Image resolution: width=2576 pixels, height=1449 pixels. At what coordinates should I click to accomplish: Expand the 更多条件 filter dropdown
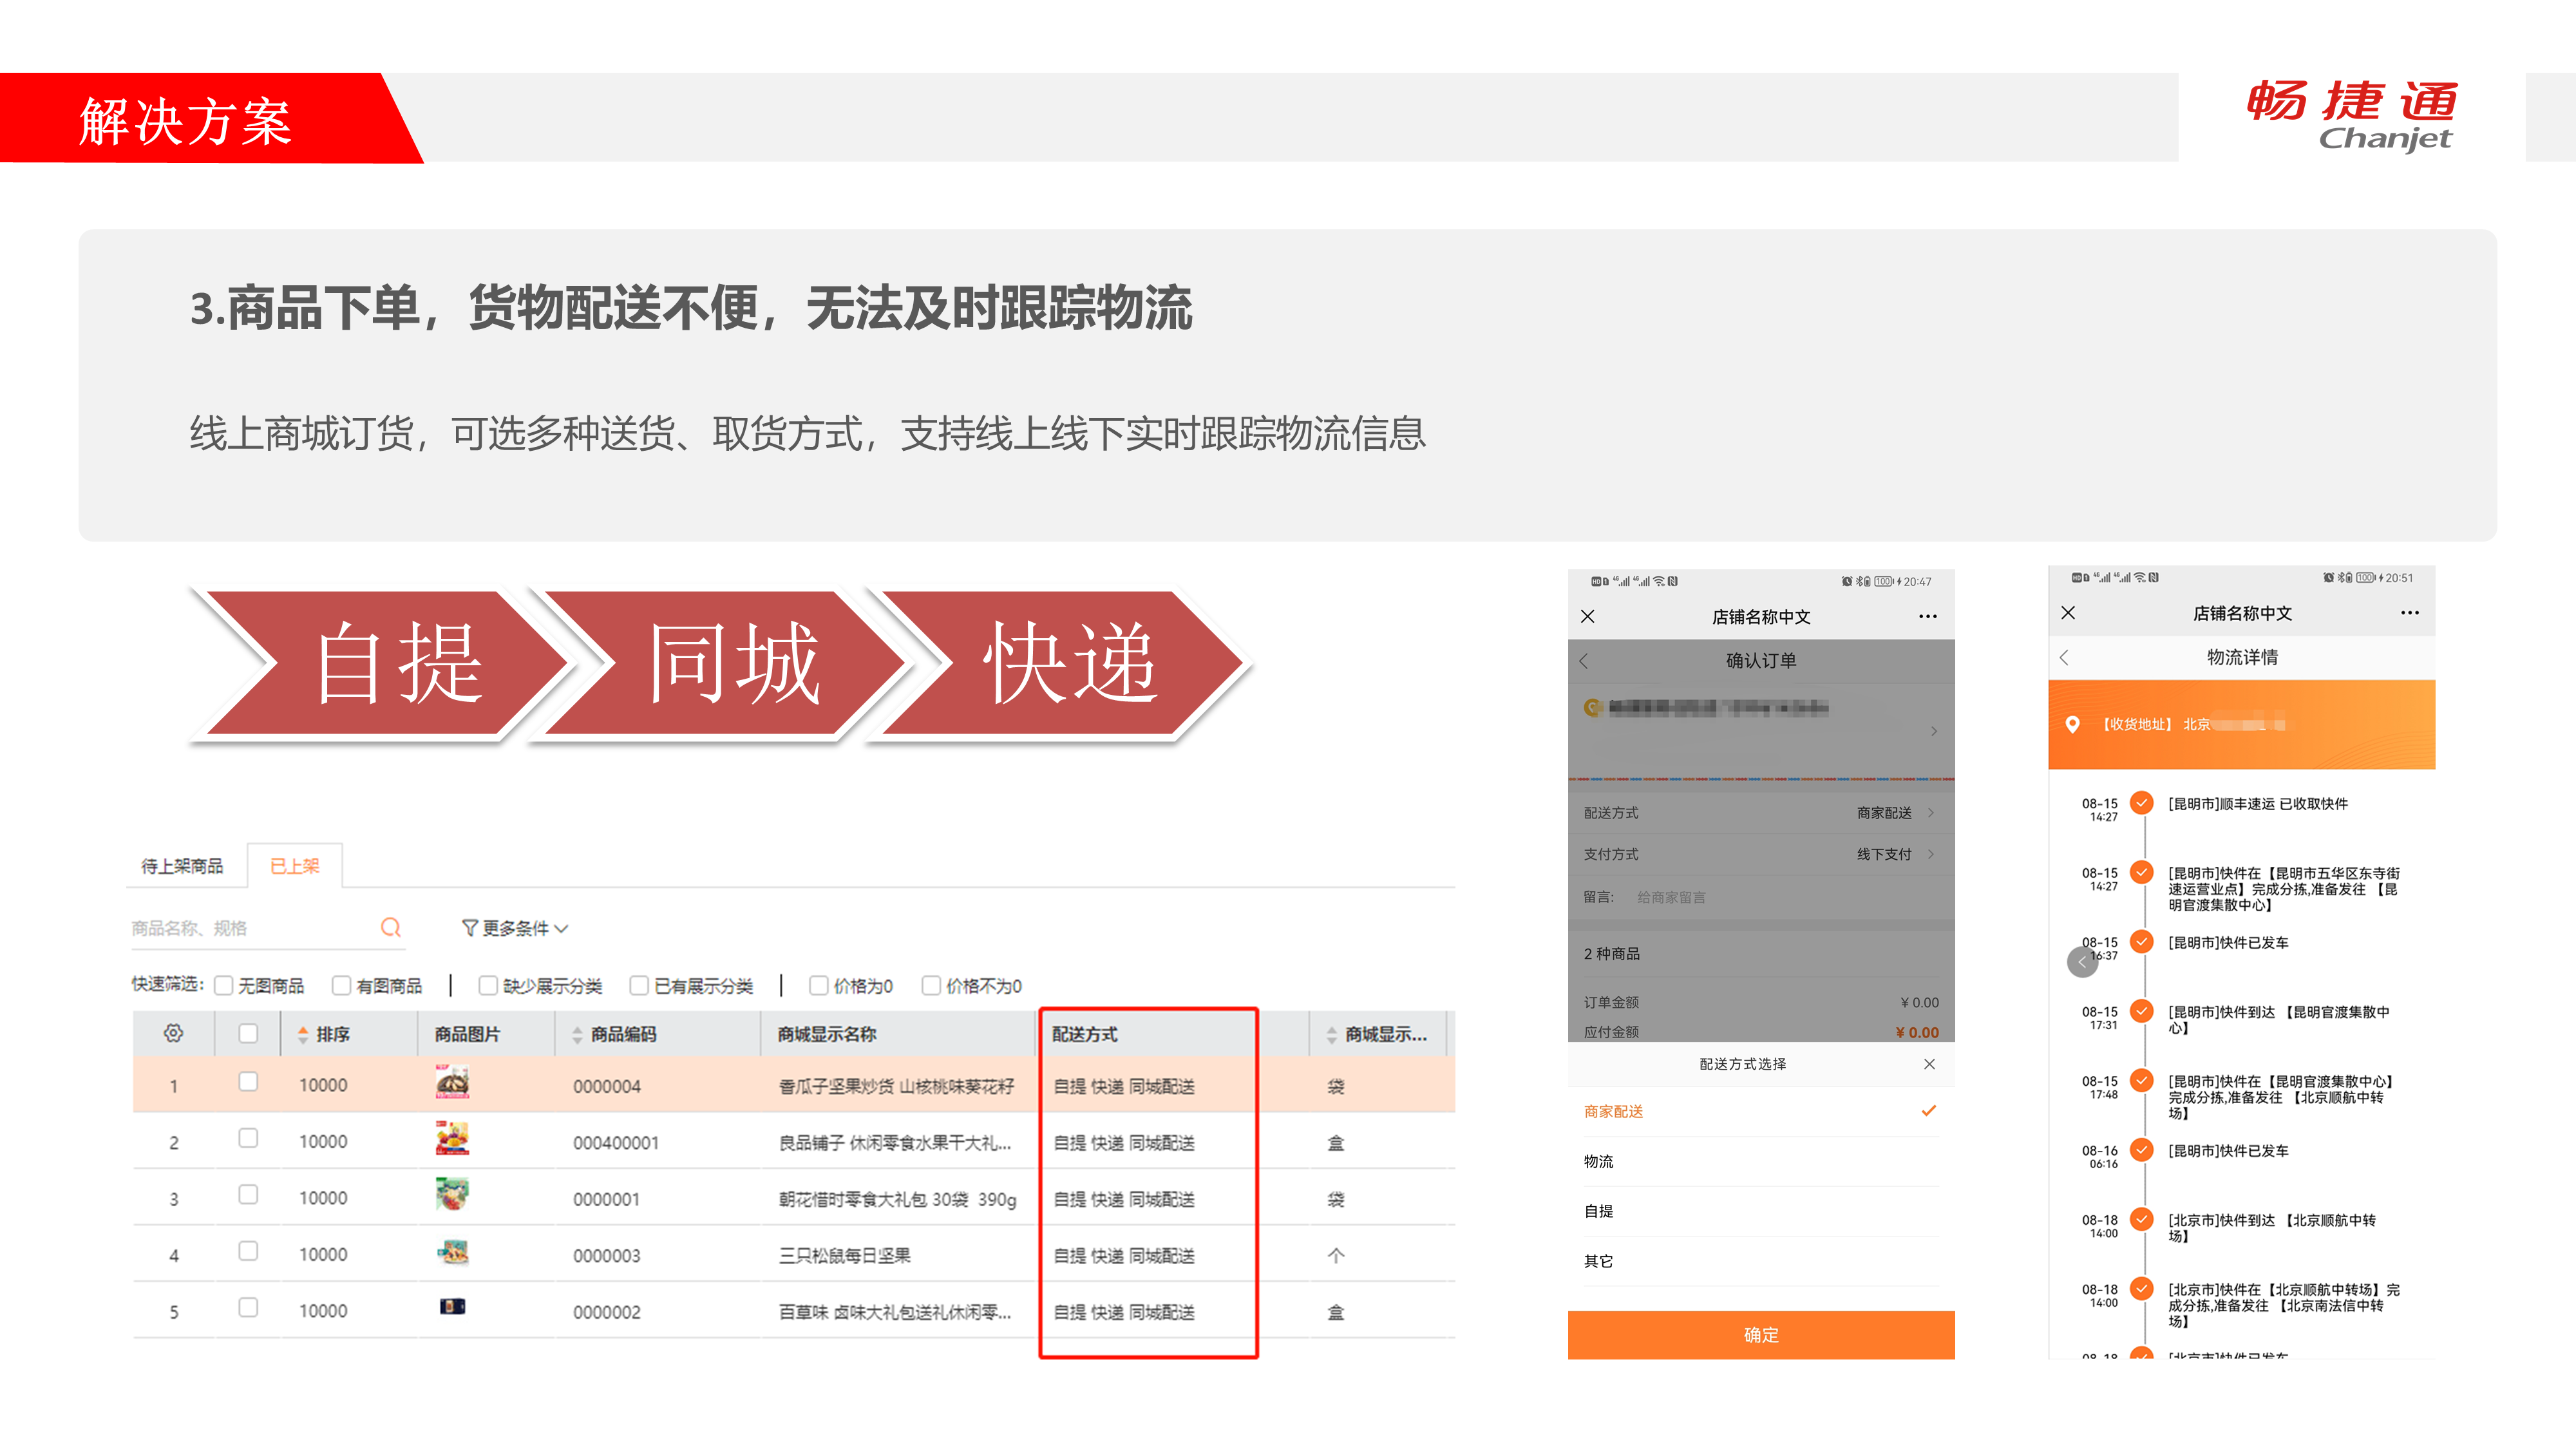515,928
